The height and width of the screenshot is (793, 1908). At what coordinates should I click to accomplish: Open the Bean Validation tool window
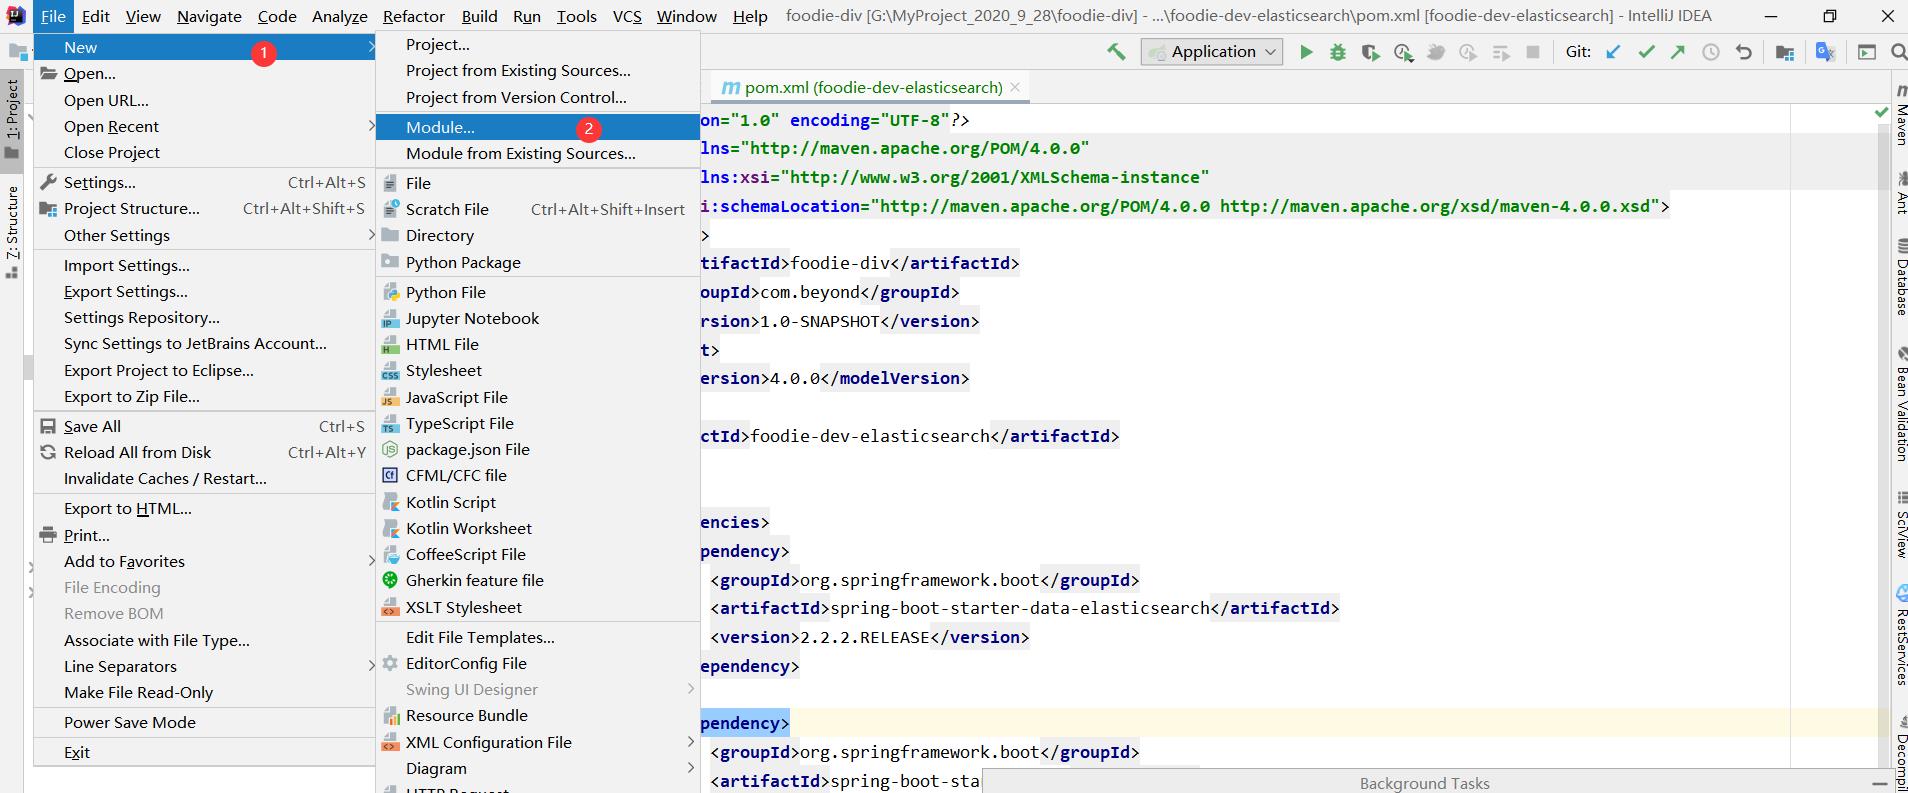(1900, 405)
